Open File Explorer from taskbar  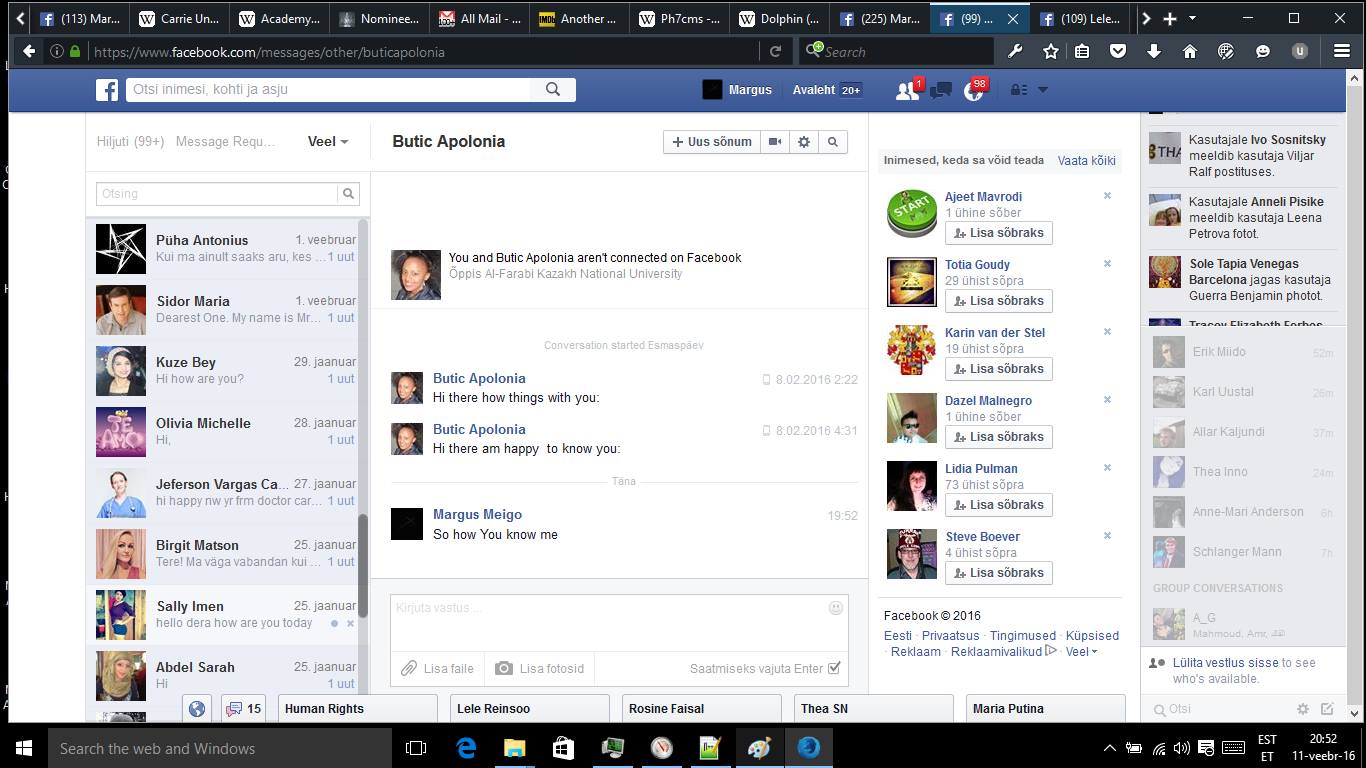tap(514, 748)
